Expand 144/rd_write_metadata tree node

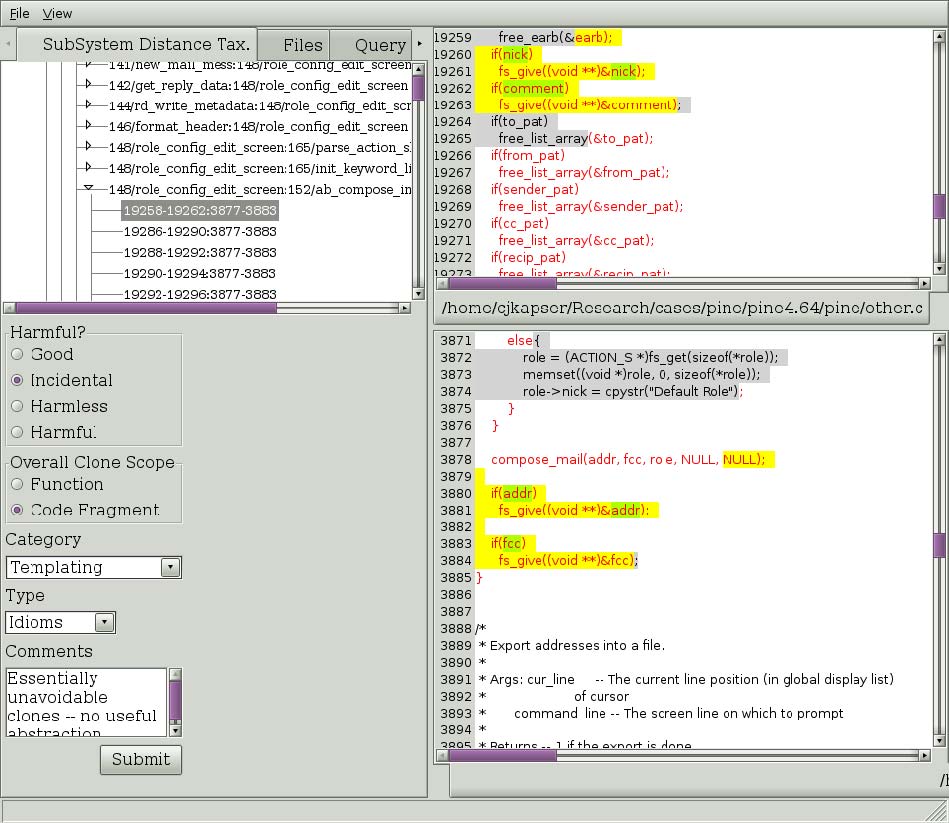(x=88, y=105)
